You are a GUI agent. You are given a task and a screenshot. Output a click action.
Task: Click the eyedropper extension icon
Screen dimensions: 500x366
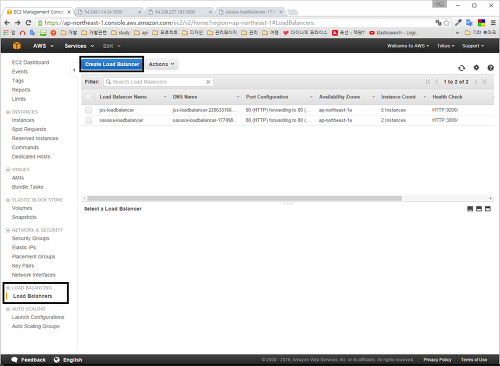[458, 23]
